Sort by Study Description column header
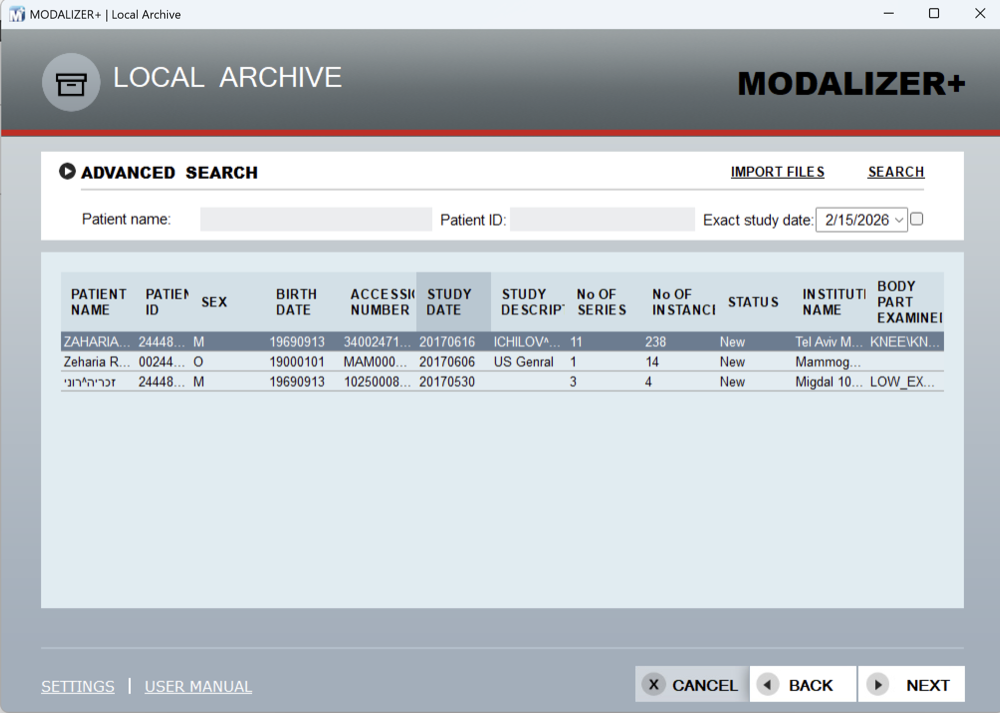This screenshot has height=713, width=1000. pos(531,302)
